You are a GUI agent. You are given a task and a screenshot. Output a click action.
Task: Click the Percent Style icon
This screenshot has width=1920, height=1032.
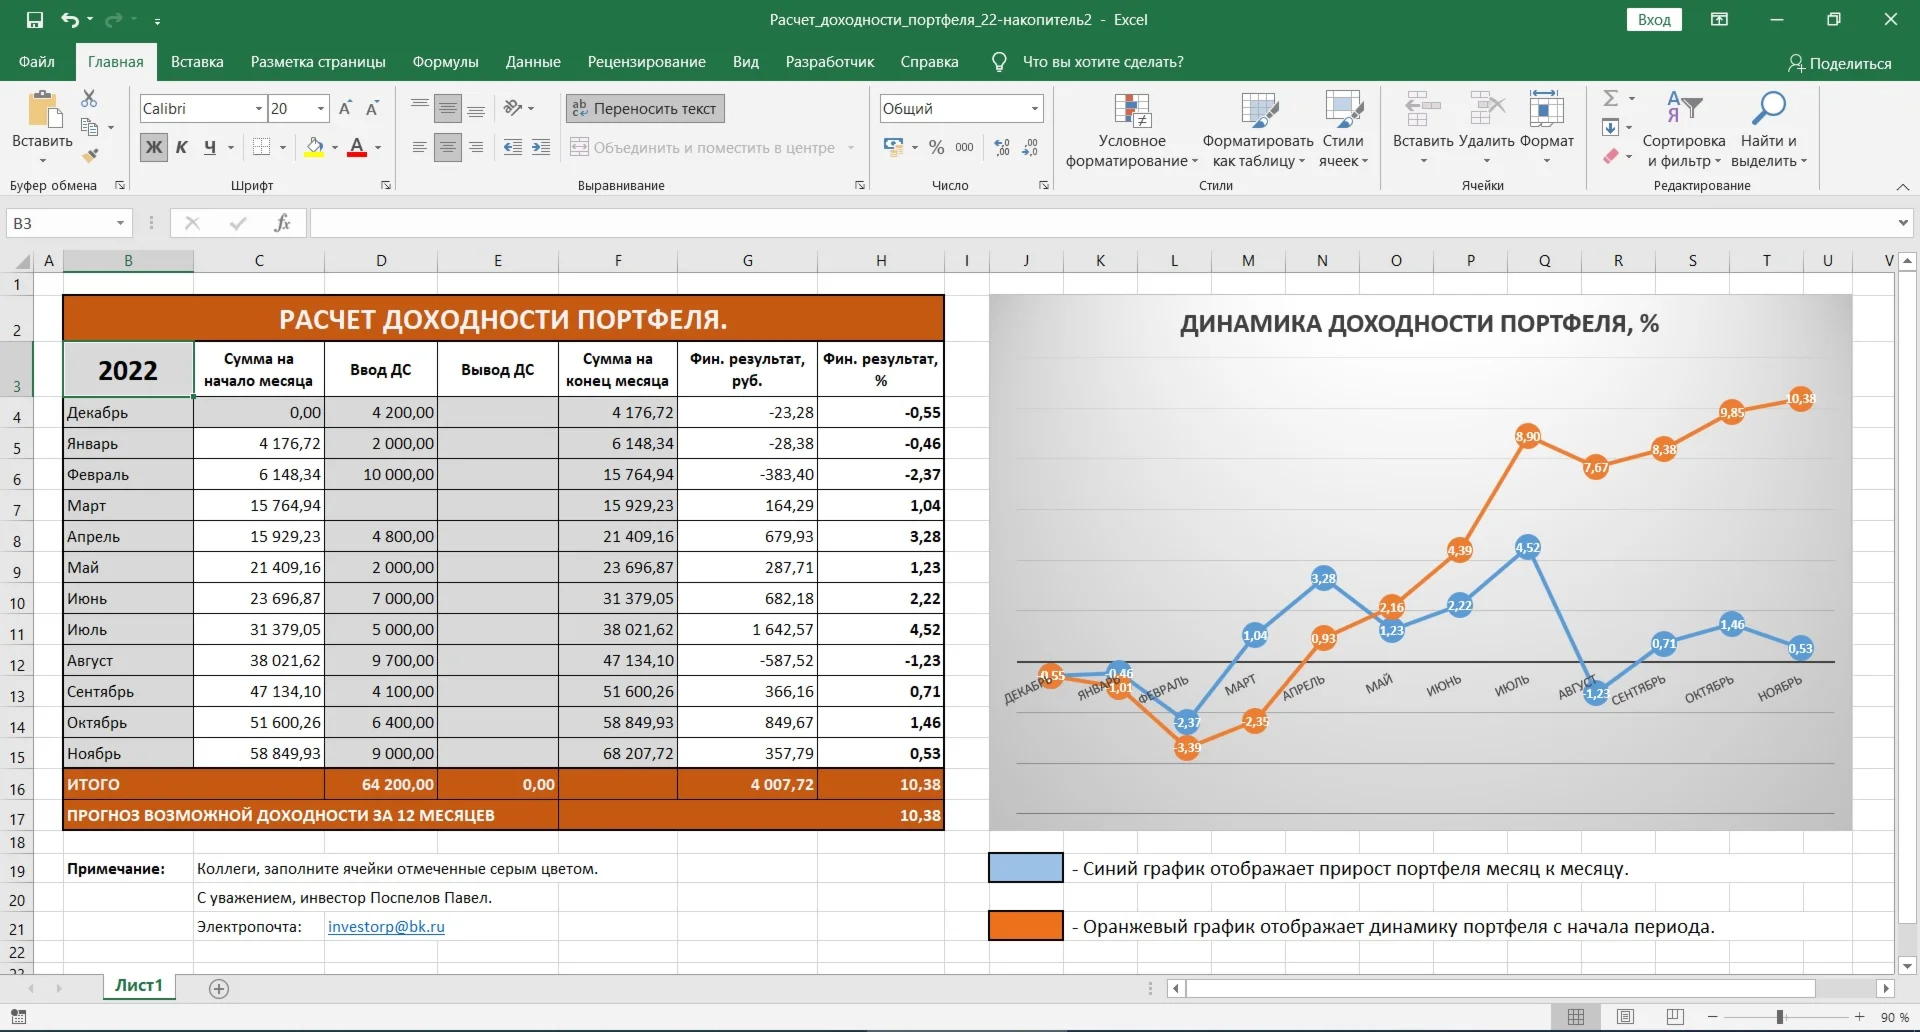point(936,148)
